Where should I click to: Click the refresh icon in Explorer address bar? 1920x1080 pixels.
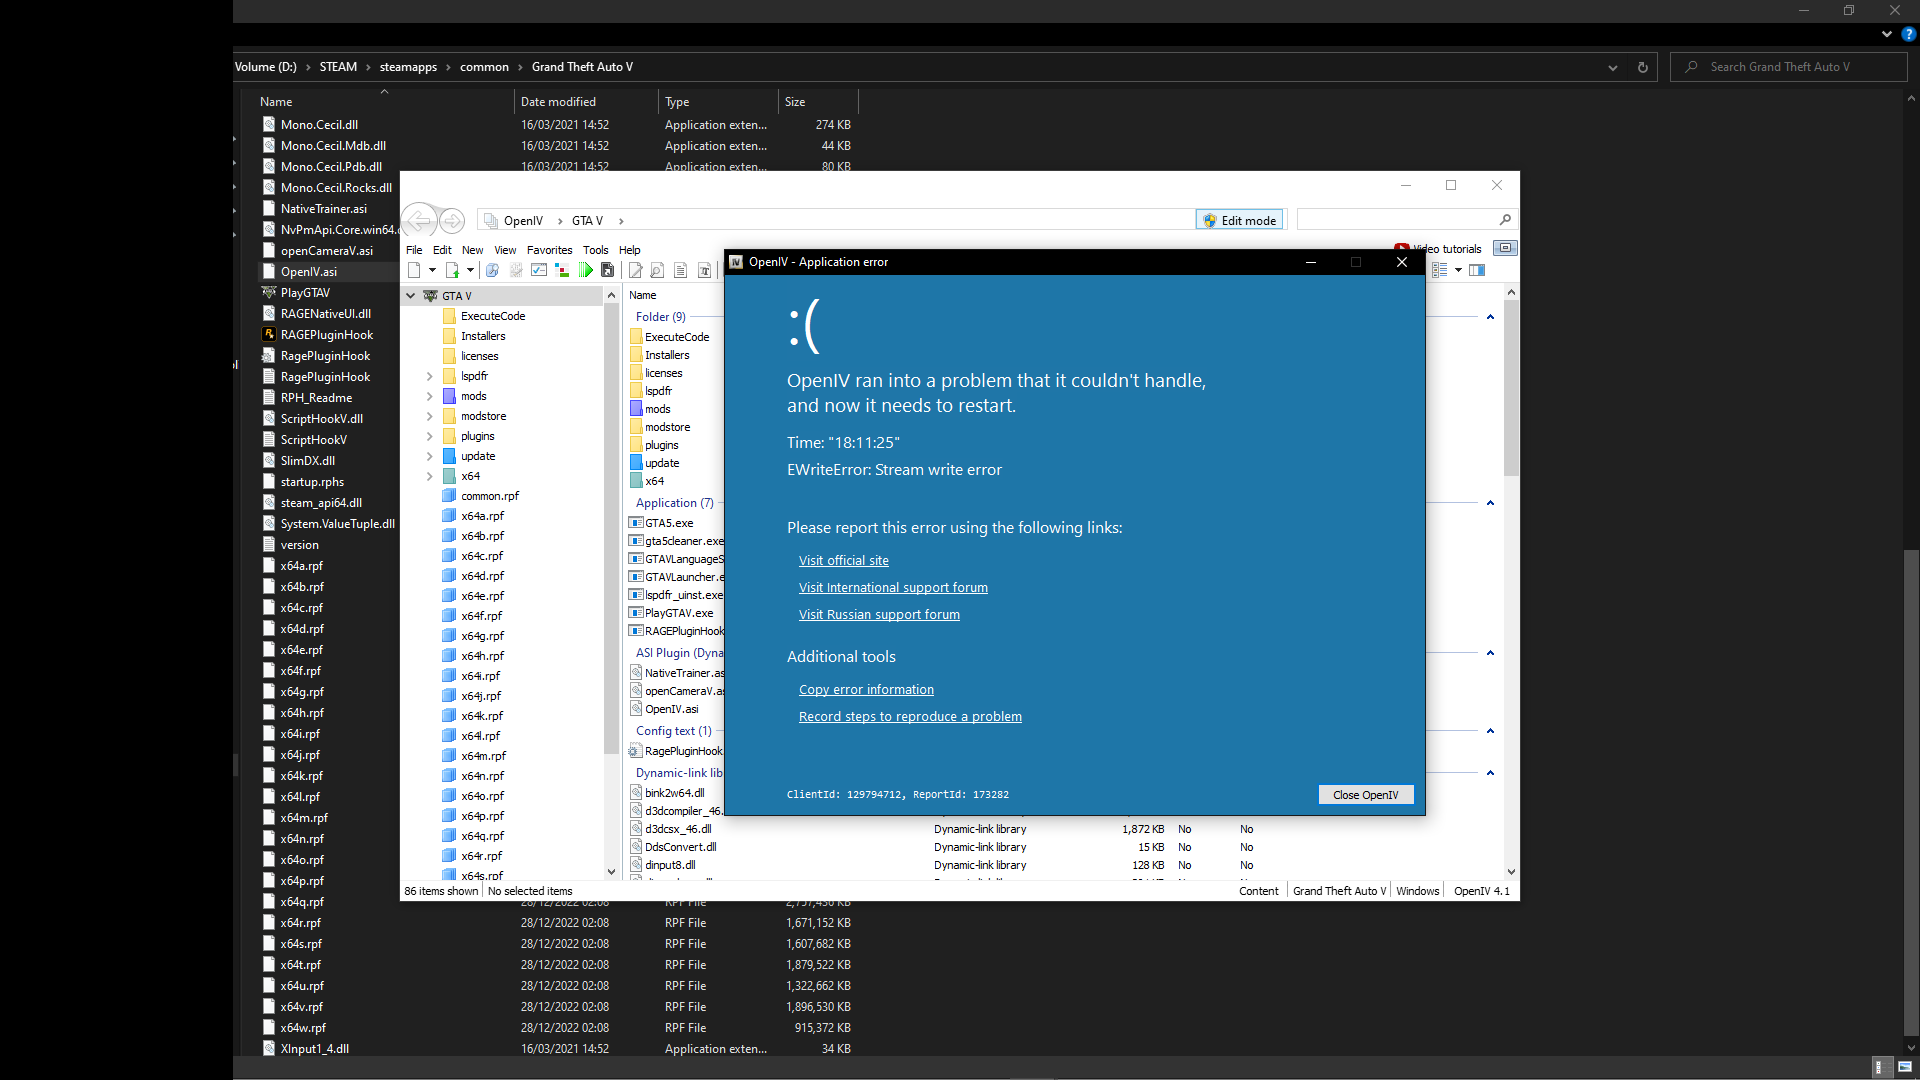(1642, 67)
